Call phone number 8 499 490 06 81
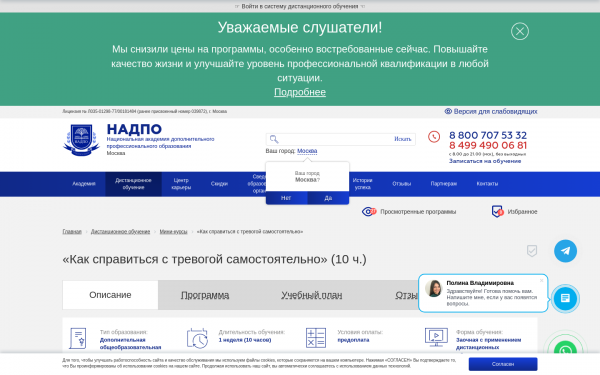The height and width of the screenshot is (375, 600). (488, 145)
